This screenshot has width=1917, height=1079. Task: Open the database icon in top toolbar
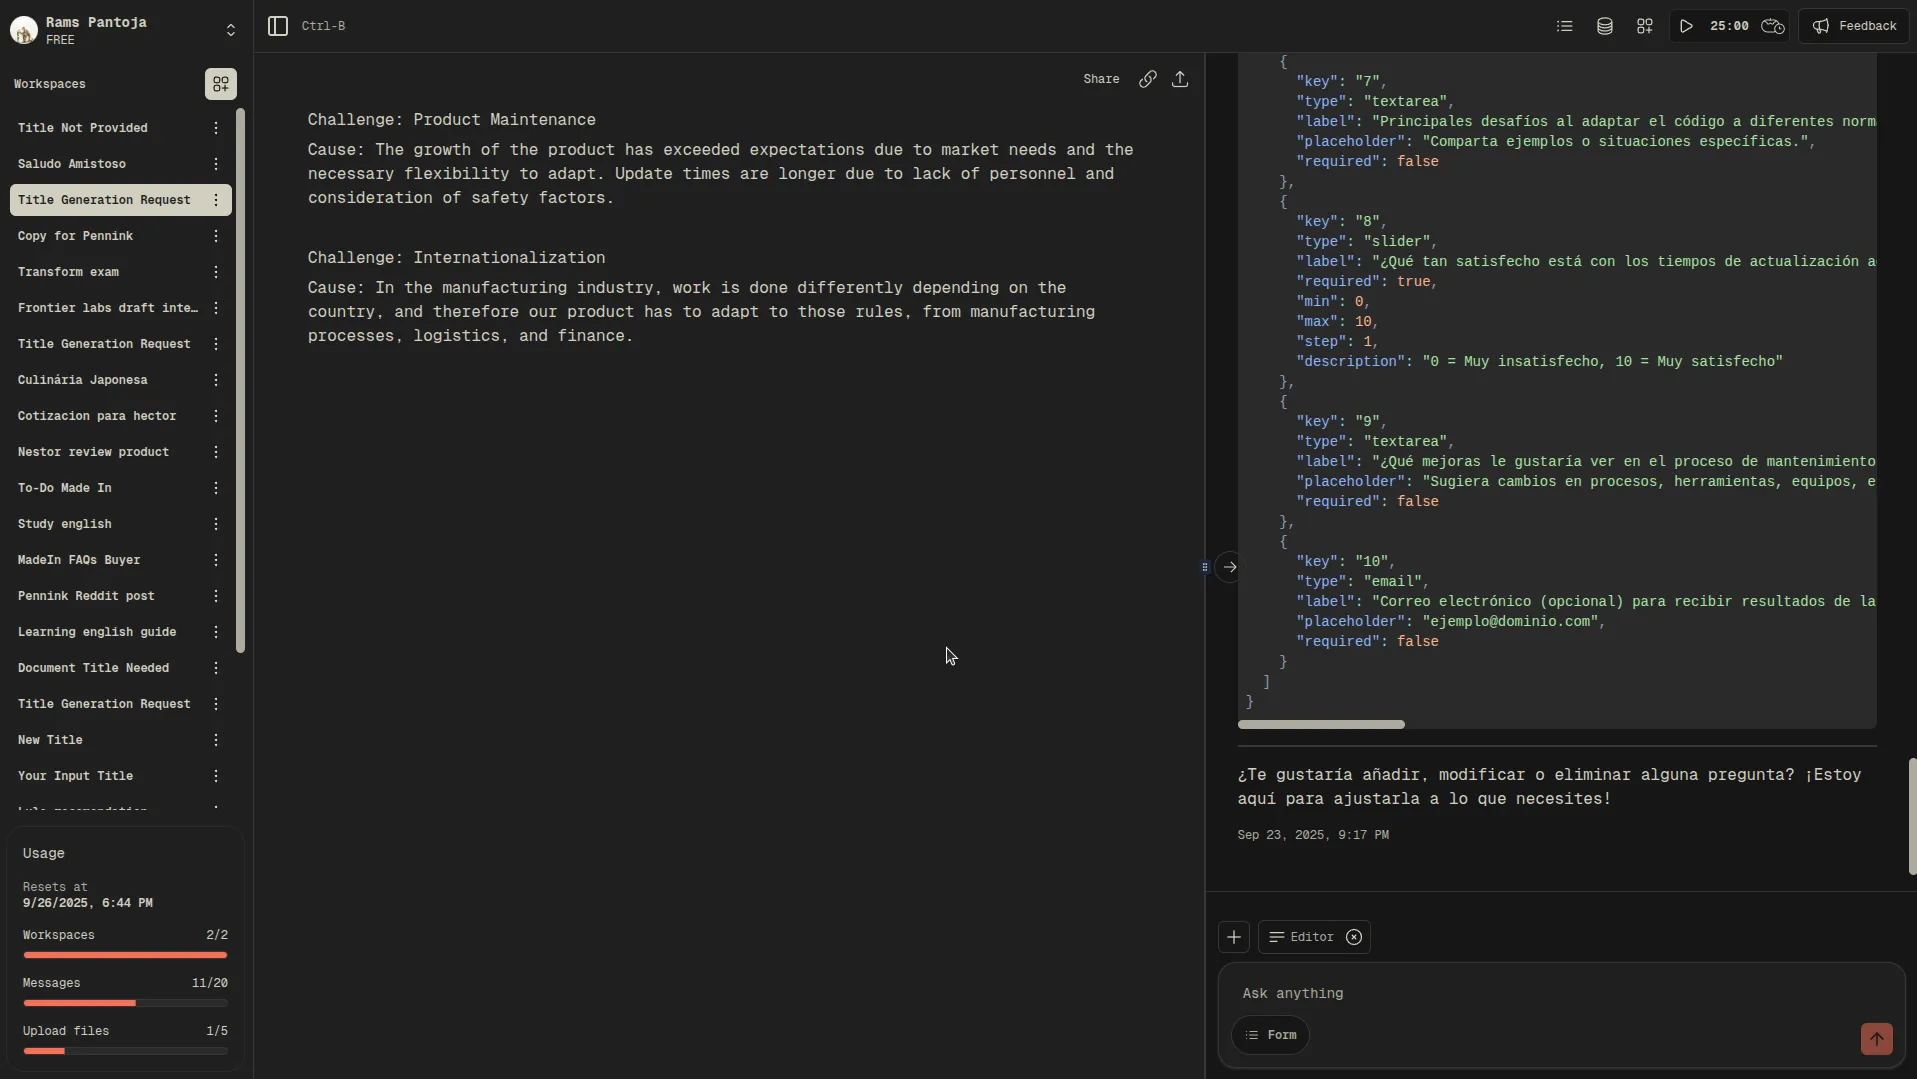[1604, 26]
